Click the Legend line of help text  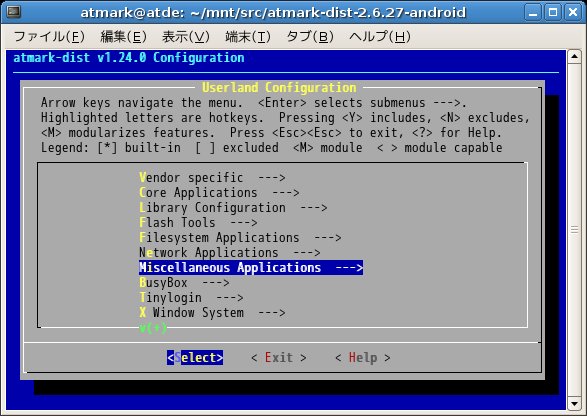coord(271,148)
